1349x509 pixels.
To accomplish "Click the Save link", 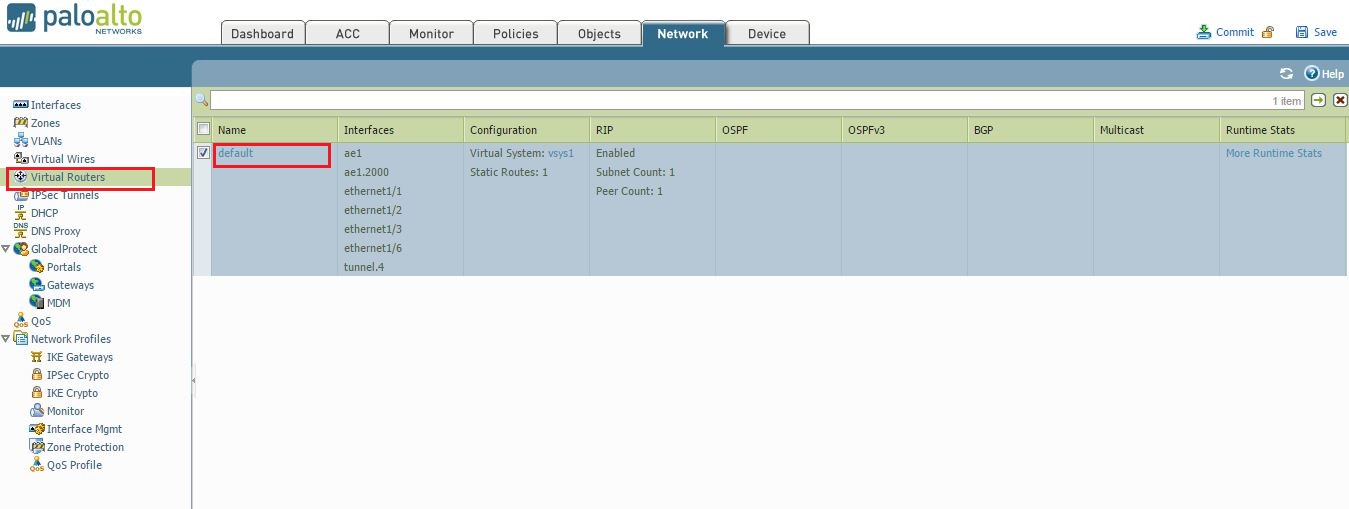I will coord(1325,32).
